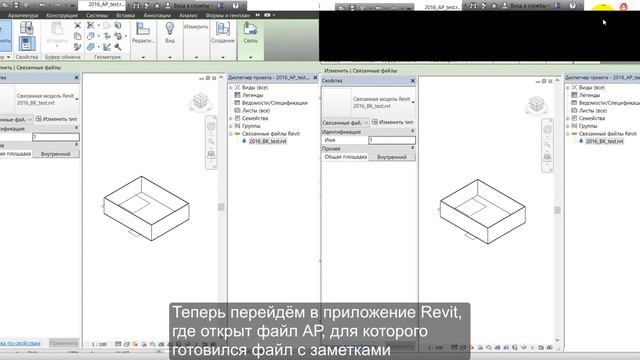This screenshot has width=640, height=360.
Task: Click the match type brush icon in Буфер обмена
Action: [x=78, y=47]
